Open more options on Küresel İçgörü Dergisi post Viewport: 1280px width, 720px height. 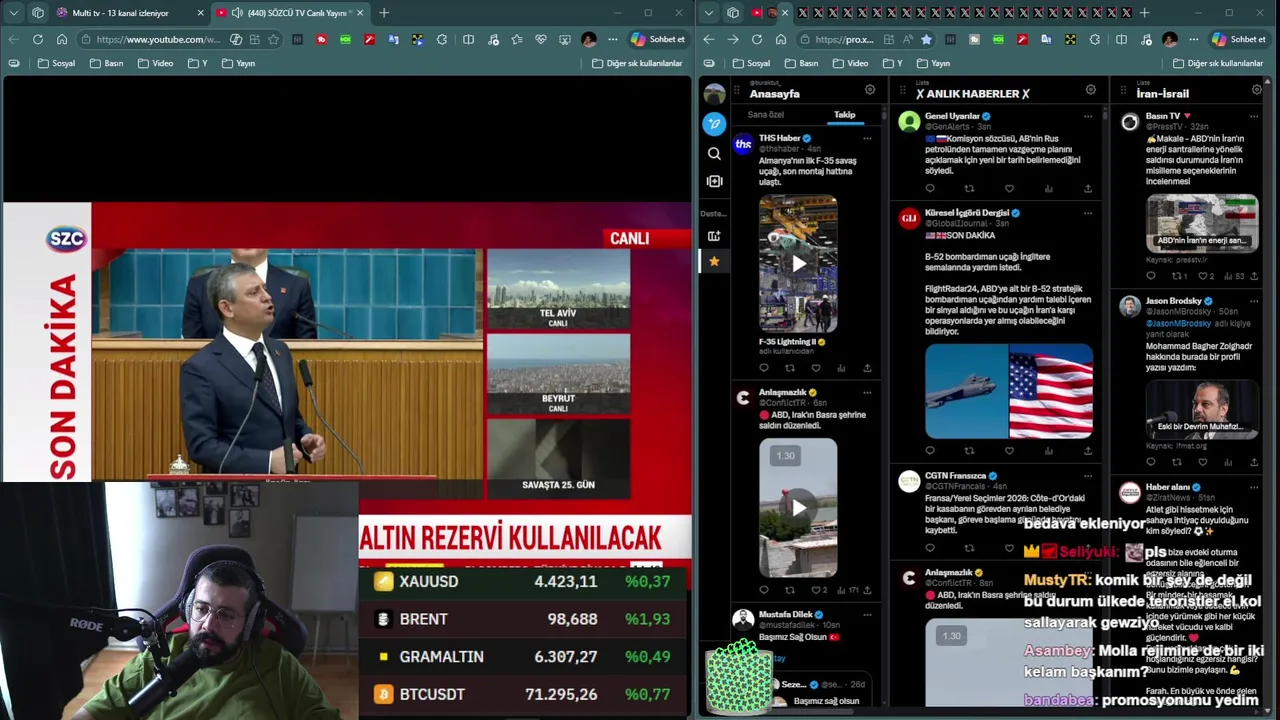click(x=1088, y=213)
